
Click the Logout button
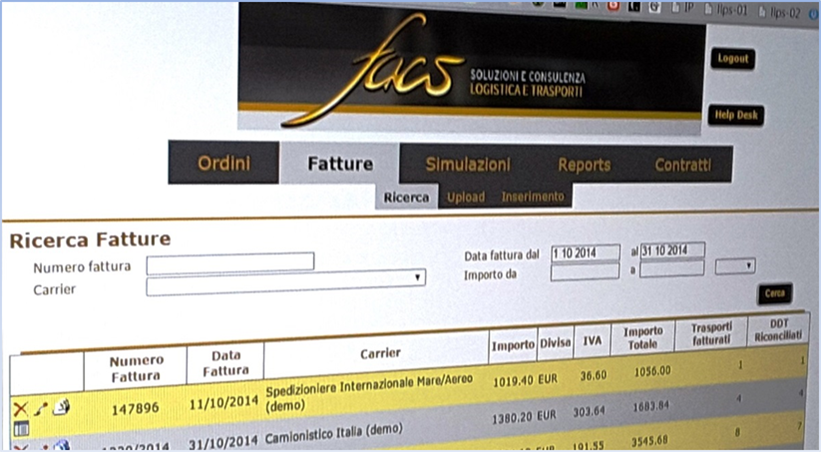(x=732, y=59)
